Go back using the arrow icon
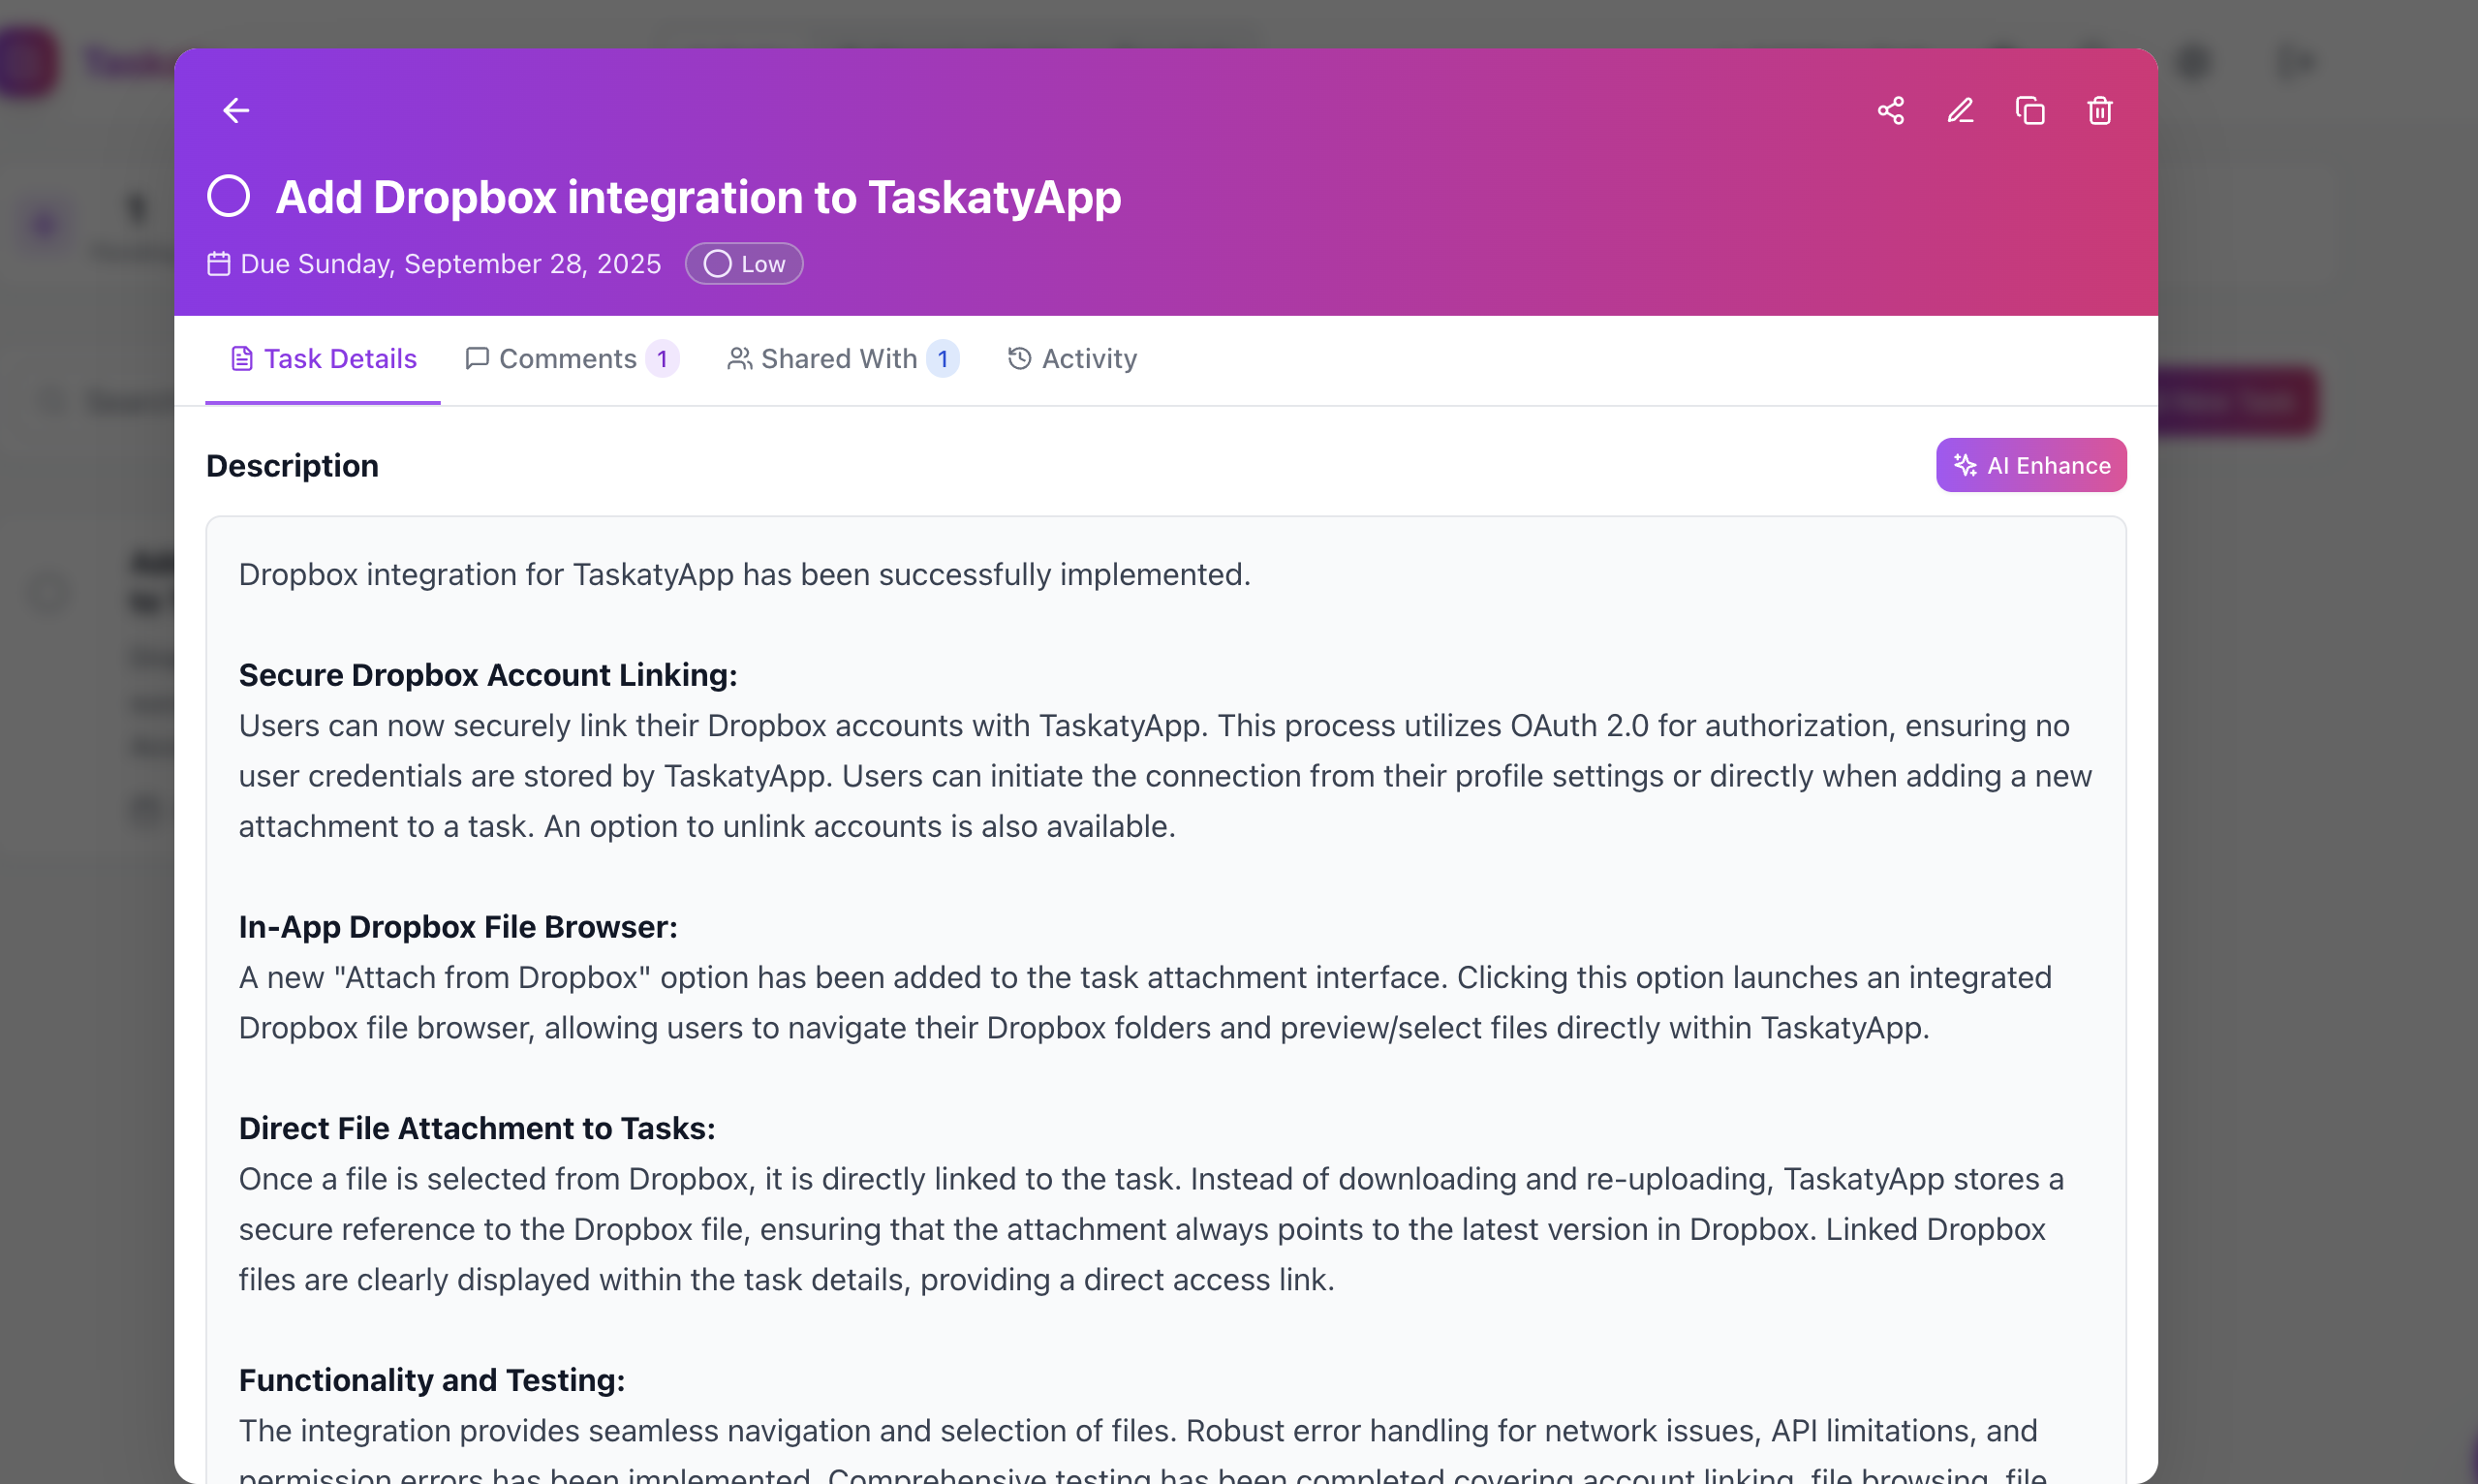Image resolution: width=2478 pixels, height=1484 pixels. pos(236,110)
